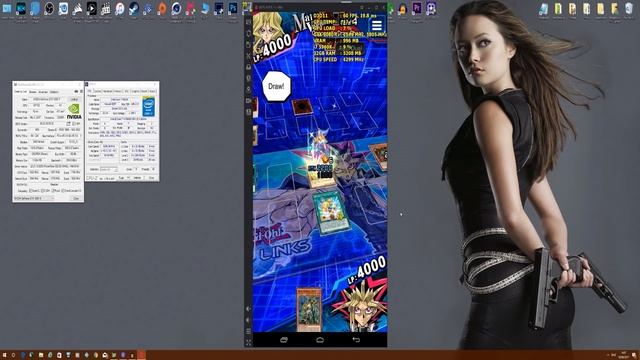The width and height of the screenshot is (640, 360).
Task: Click the NVIDIA logo in GPU-Z
Action: tap(74, 111)
